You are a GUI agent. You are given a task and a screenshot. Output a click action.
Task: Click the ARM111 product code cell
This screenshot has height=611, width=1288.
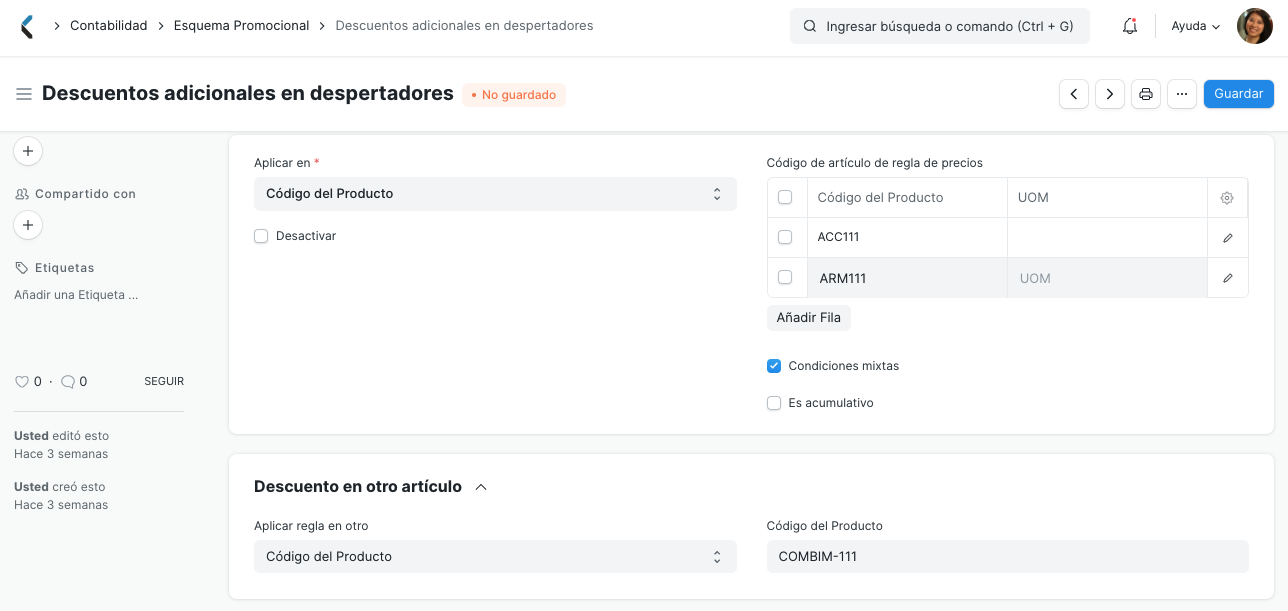click(x=907, y=278)
